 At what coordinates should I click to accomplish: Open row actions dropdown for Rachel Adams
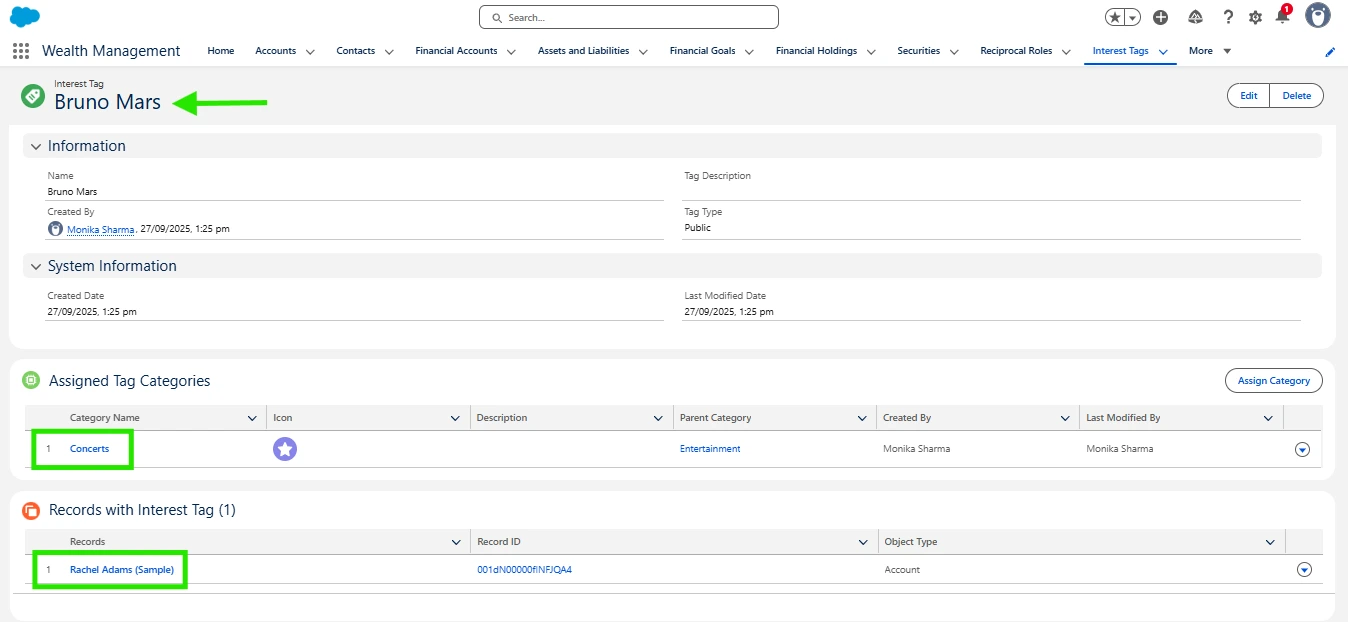tap(1303, 570)
